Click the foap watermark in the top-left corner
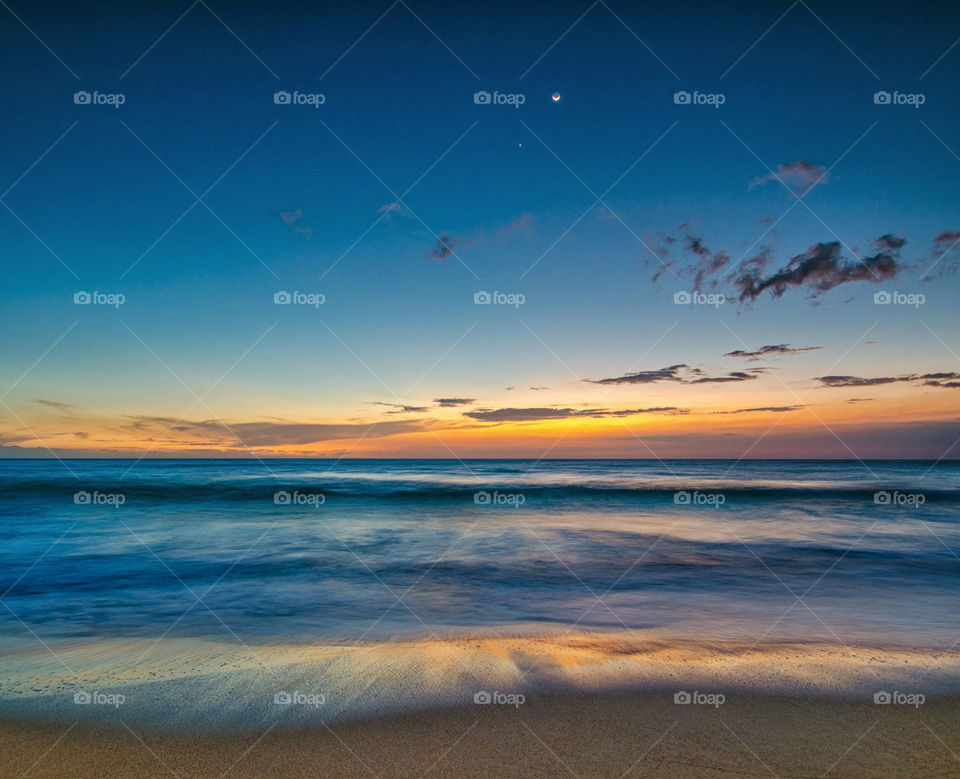This screenshot has width=960, height=779. (x=99, y=99)
